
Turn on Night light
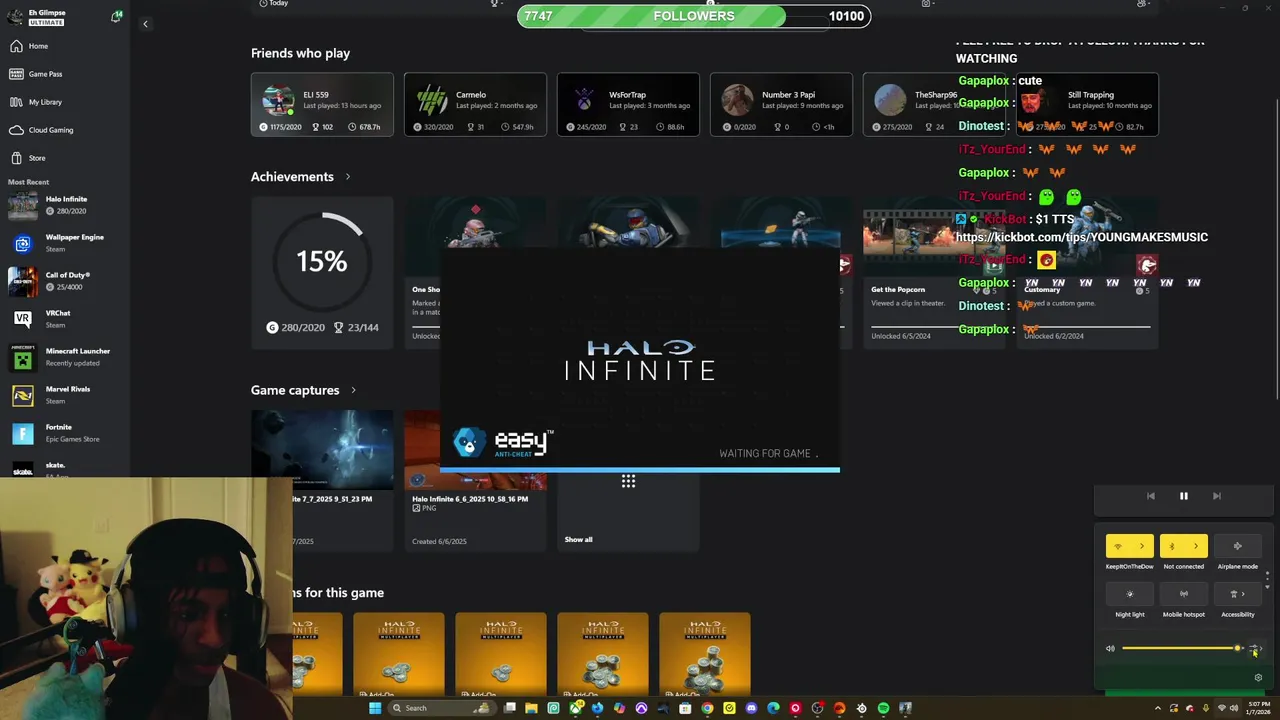(x=1130, y=594)
